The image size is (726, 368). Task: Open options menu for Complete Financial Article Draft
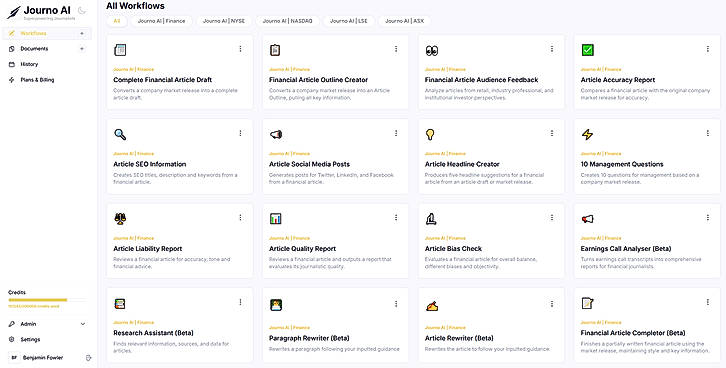tap(240, 49)
